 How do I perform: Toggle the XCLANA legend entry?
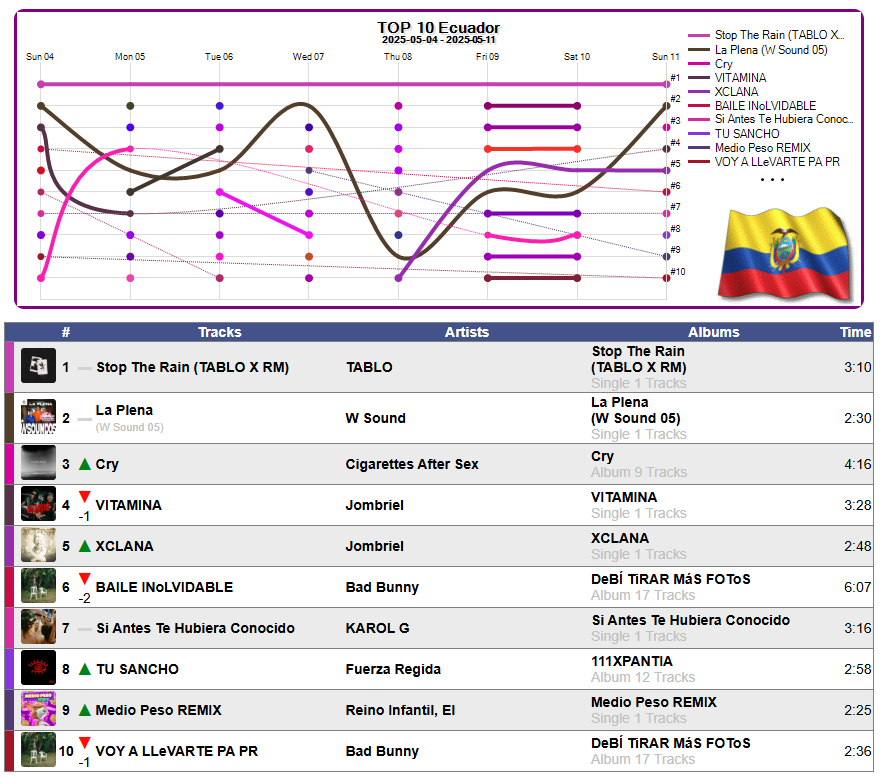(723, 92)
